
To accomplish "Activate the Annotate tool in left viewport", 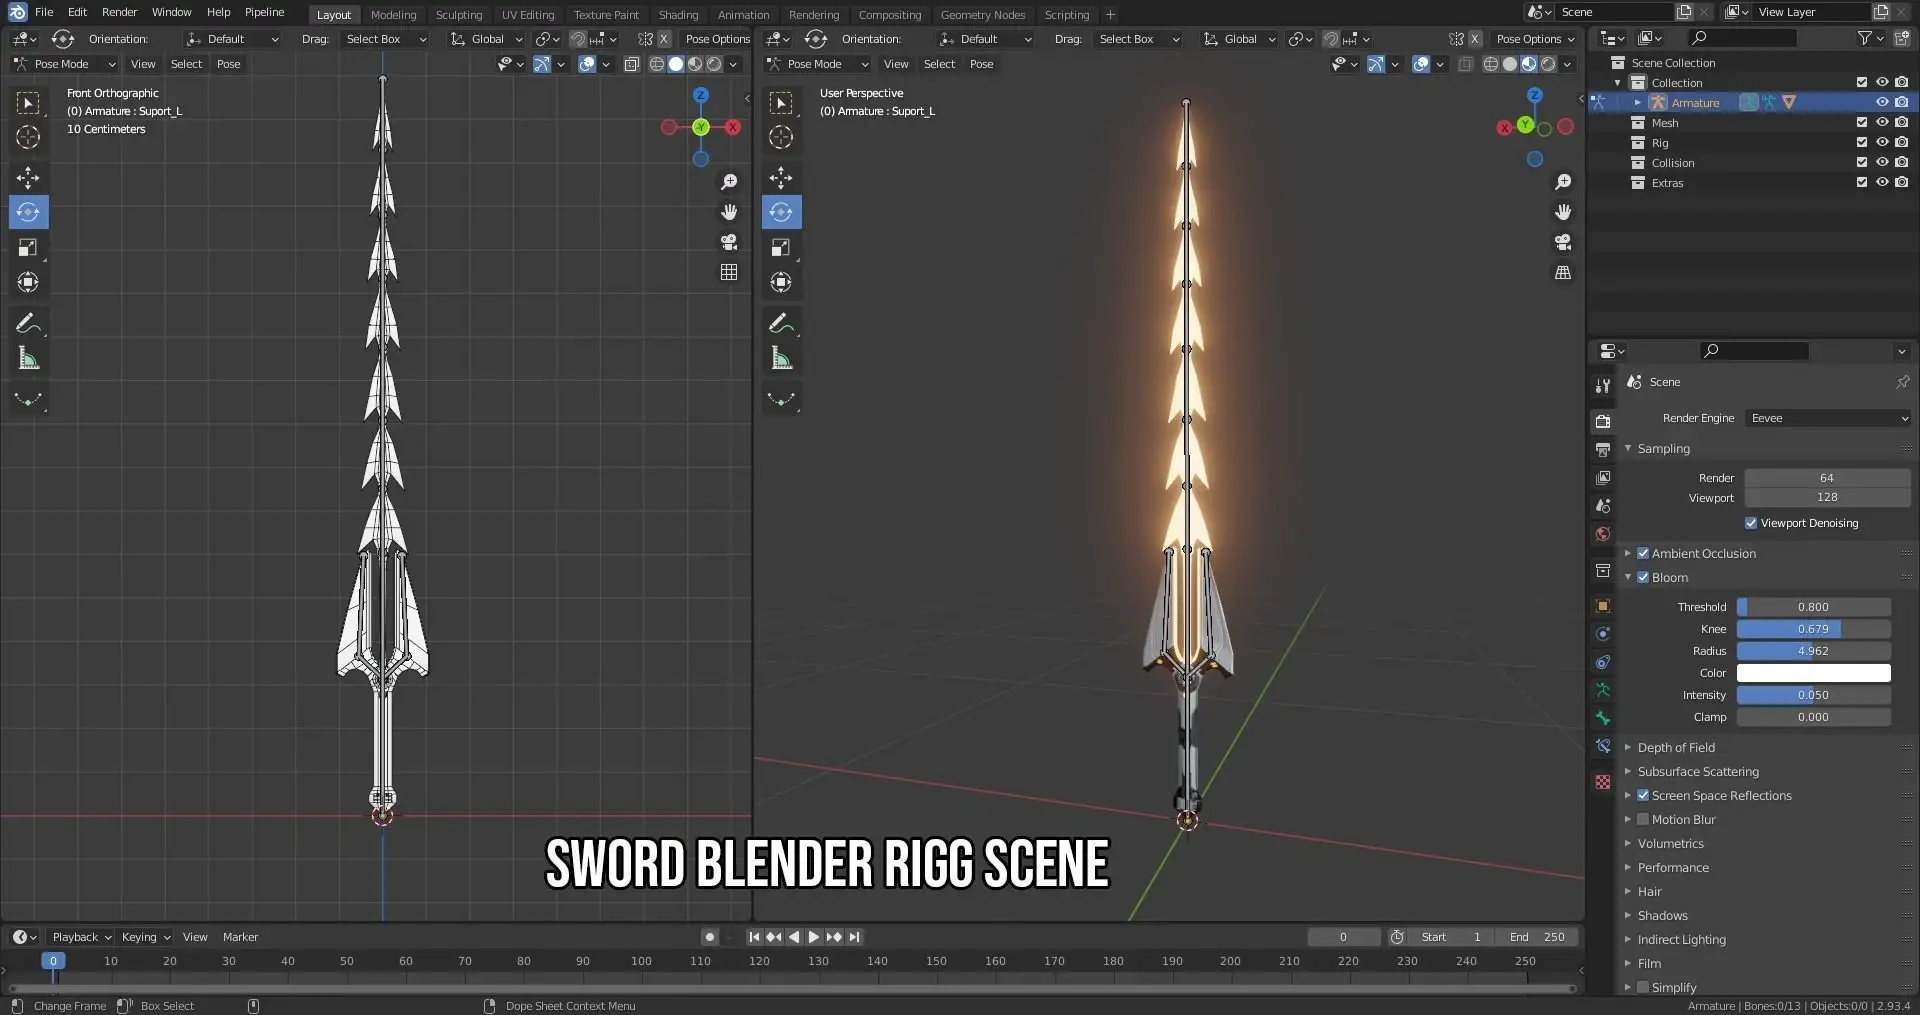I will 28,323.
